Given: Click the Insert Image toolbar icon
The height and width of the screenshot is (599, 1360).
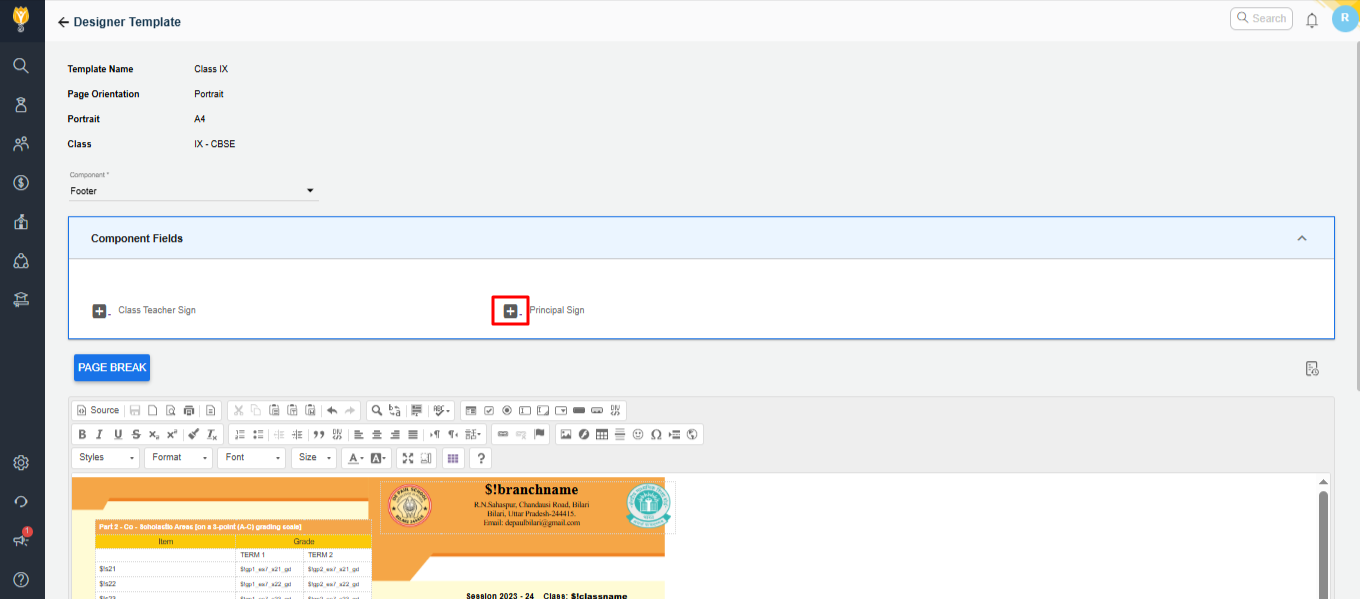Looking at the screenshot, I should click(565, 434).
